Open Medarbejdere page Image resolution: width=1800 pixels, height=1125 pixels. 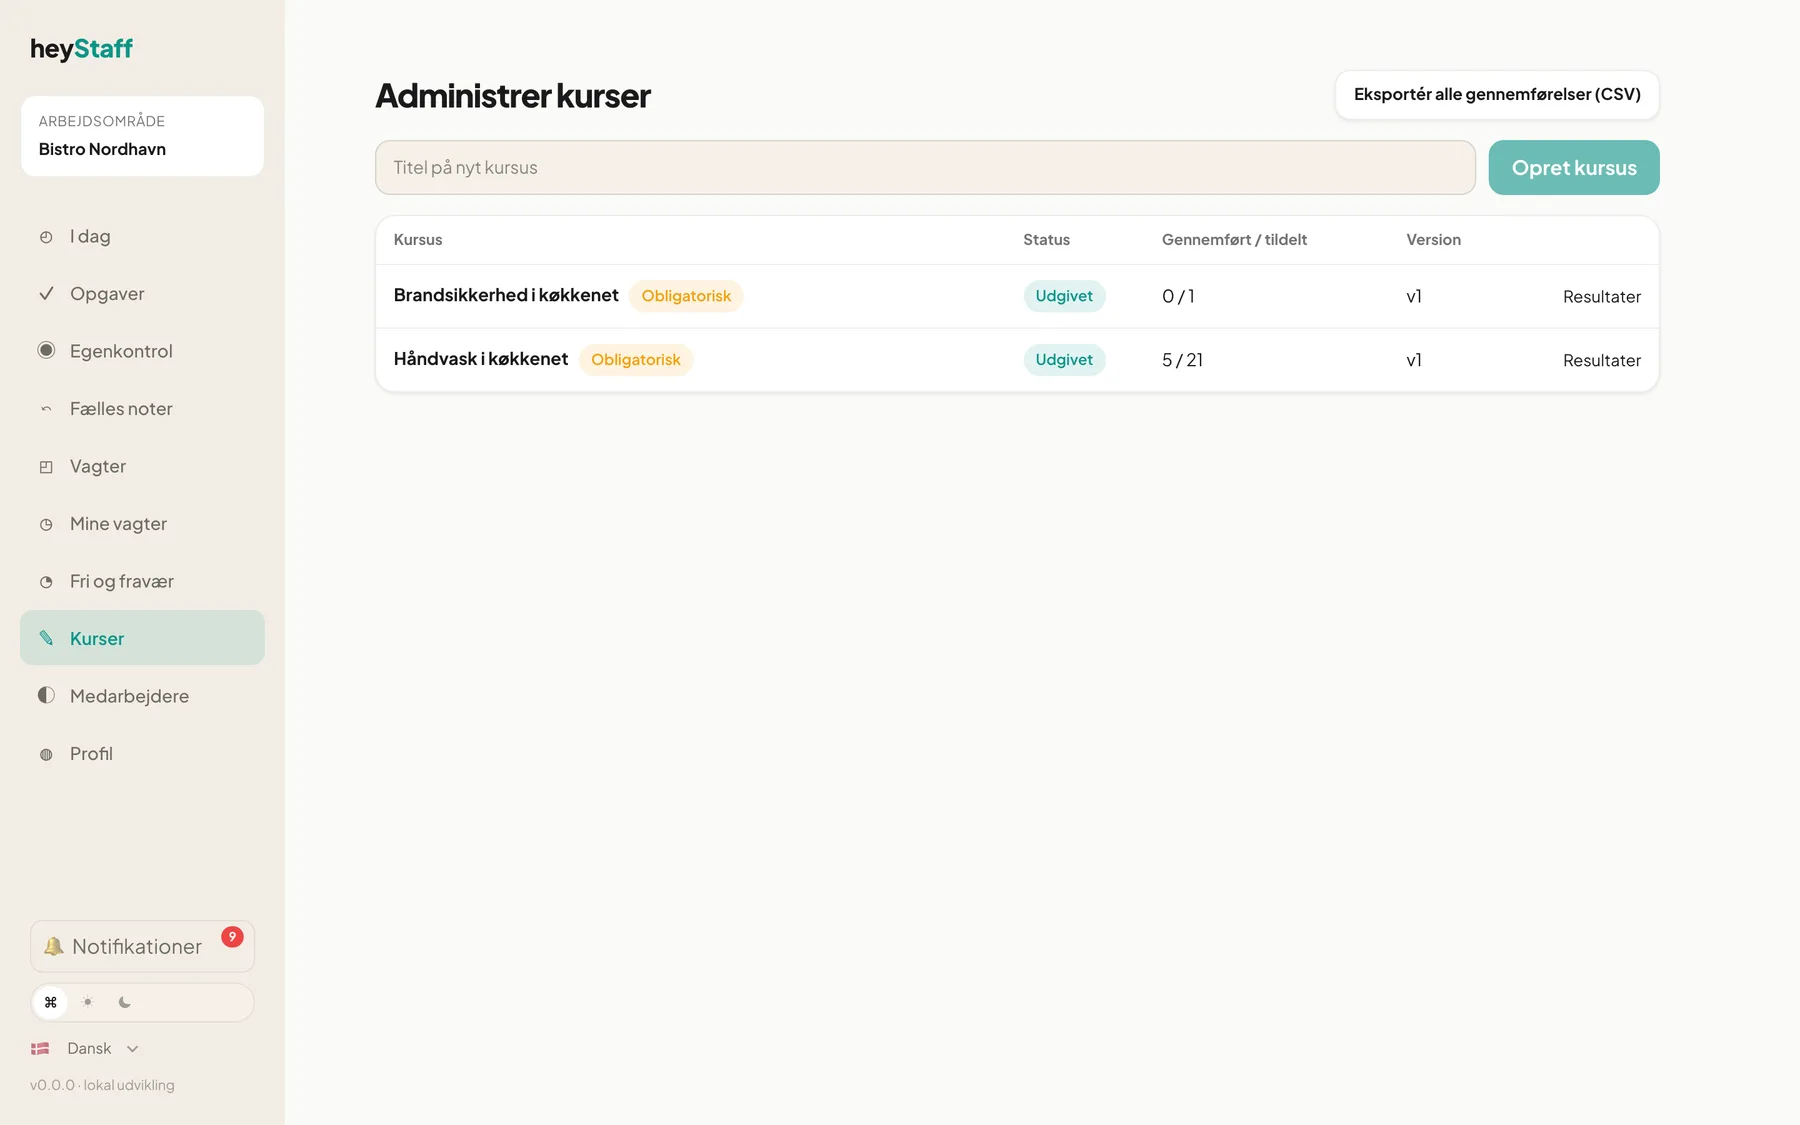coord(142,696)
